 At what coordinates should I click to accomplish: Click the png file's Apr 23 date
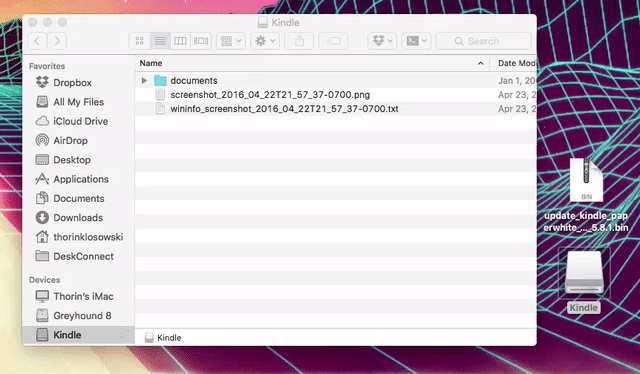pyautogui.click(x=517, y=95)
